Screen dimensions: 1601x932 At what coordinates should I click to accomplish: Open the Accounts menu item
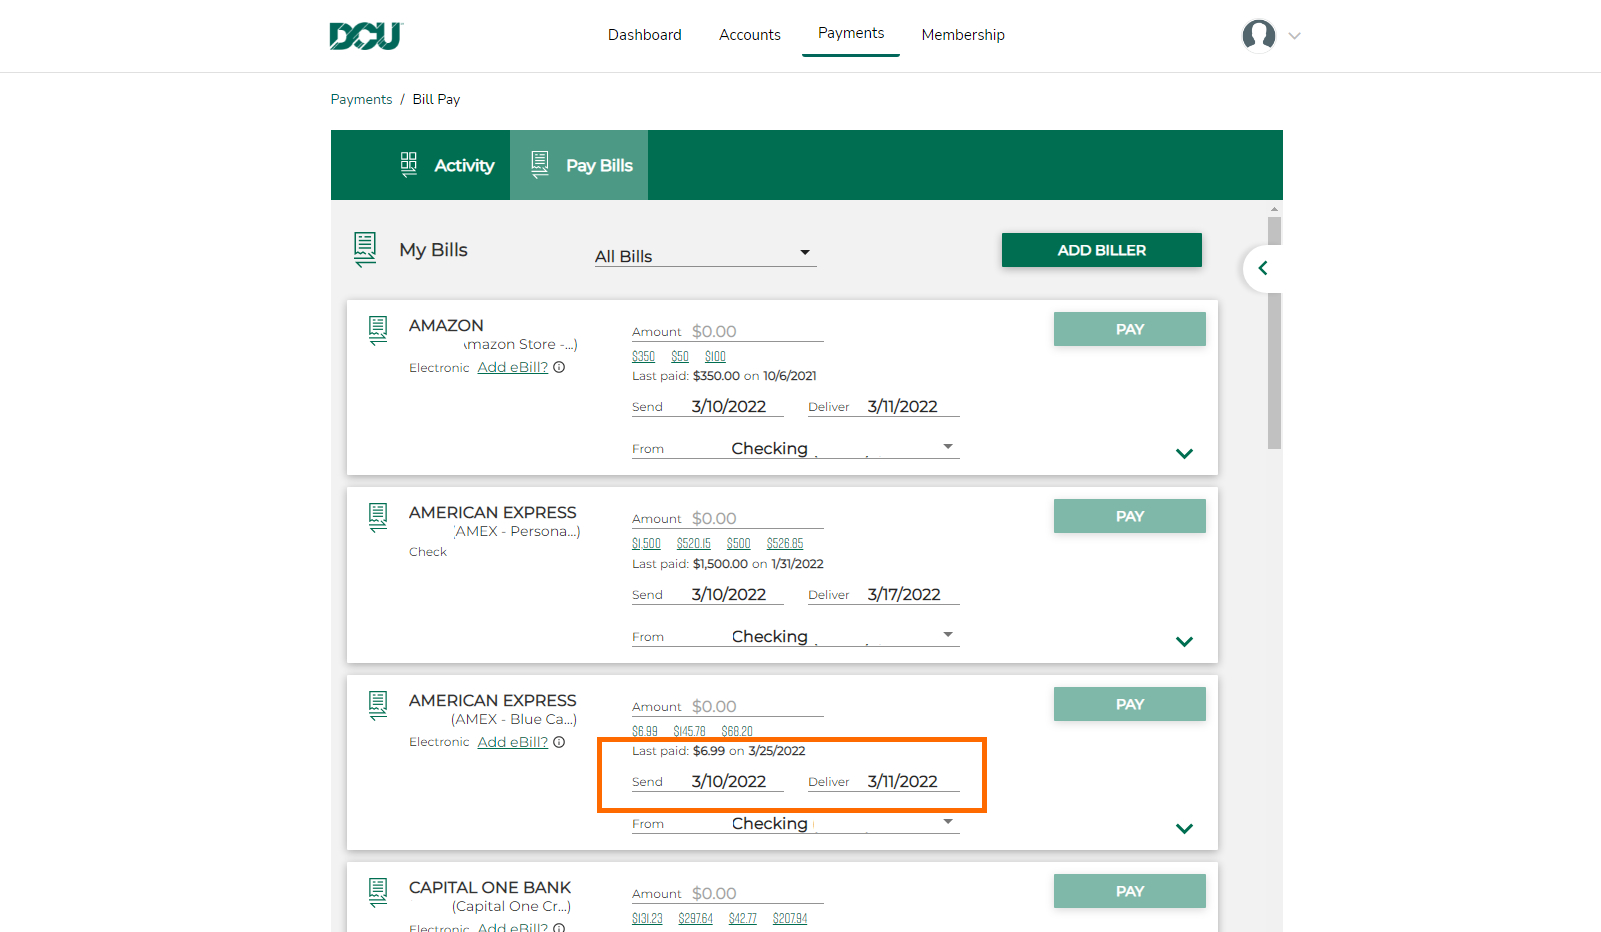coord(749,35)
